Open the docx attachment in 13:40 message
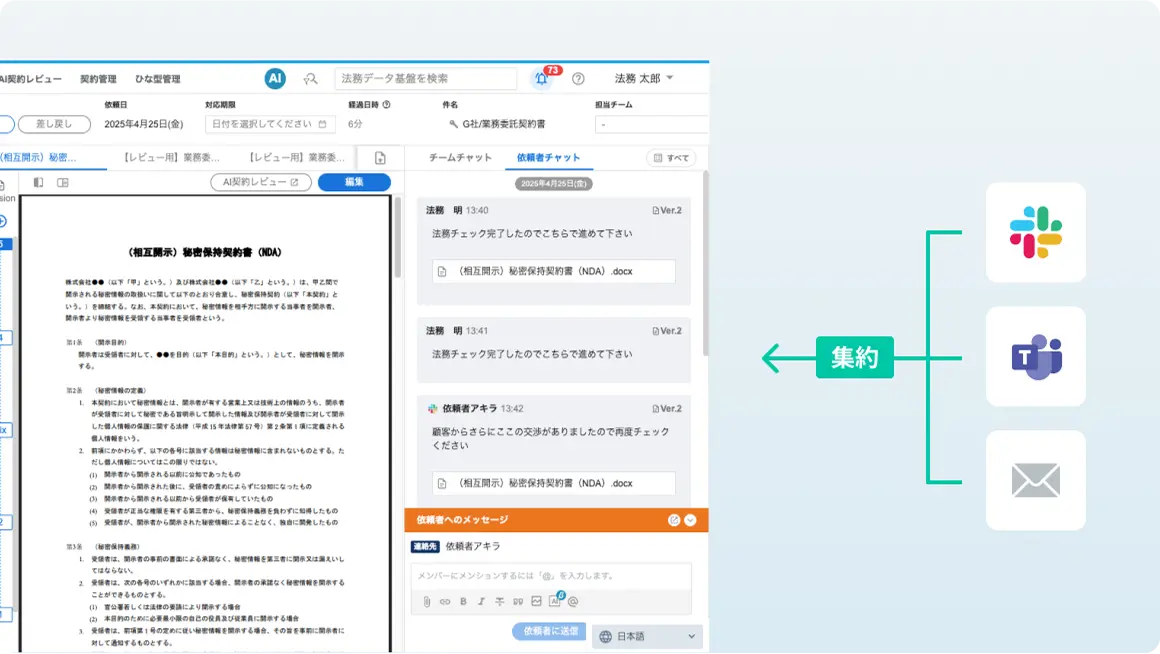Viewport: 1160px width, 654px height. click(553, 272)
